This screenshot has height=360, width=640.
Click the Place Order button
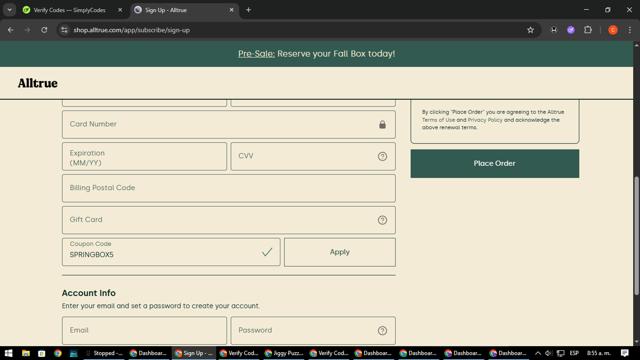coord(494,163)
